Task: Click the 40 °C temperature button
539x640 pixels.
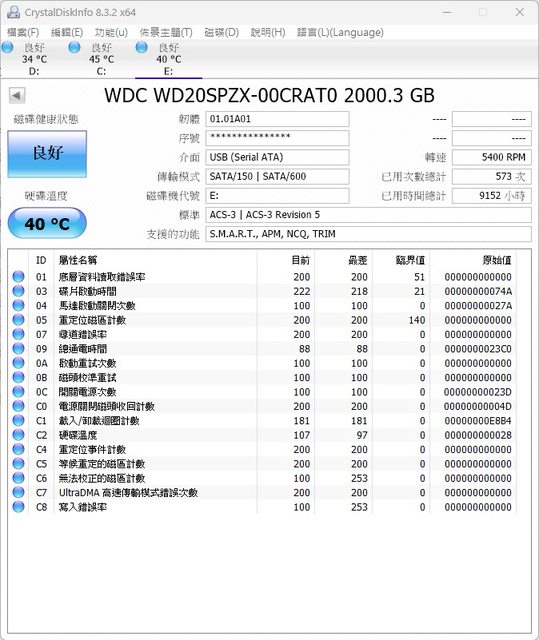Action: point(47,223)
